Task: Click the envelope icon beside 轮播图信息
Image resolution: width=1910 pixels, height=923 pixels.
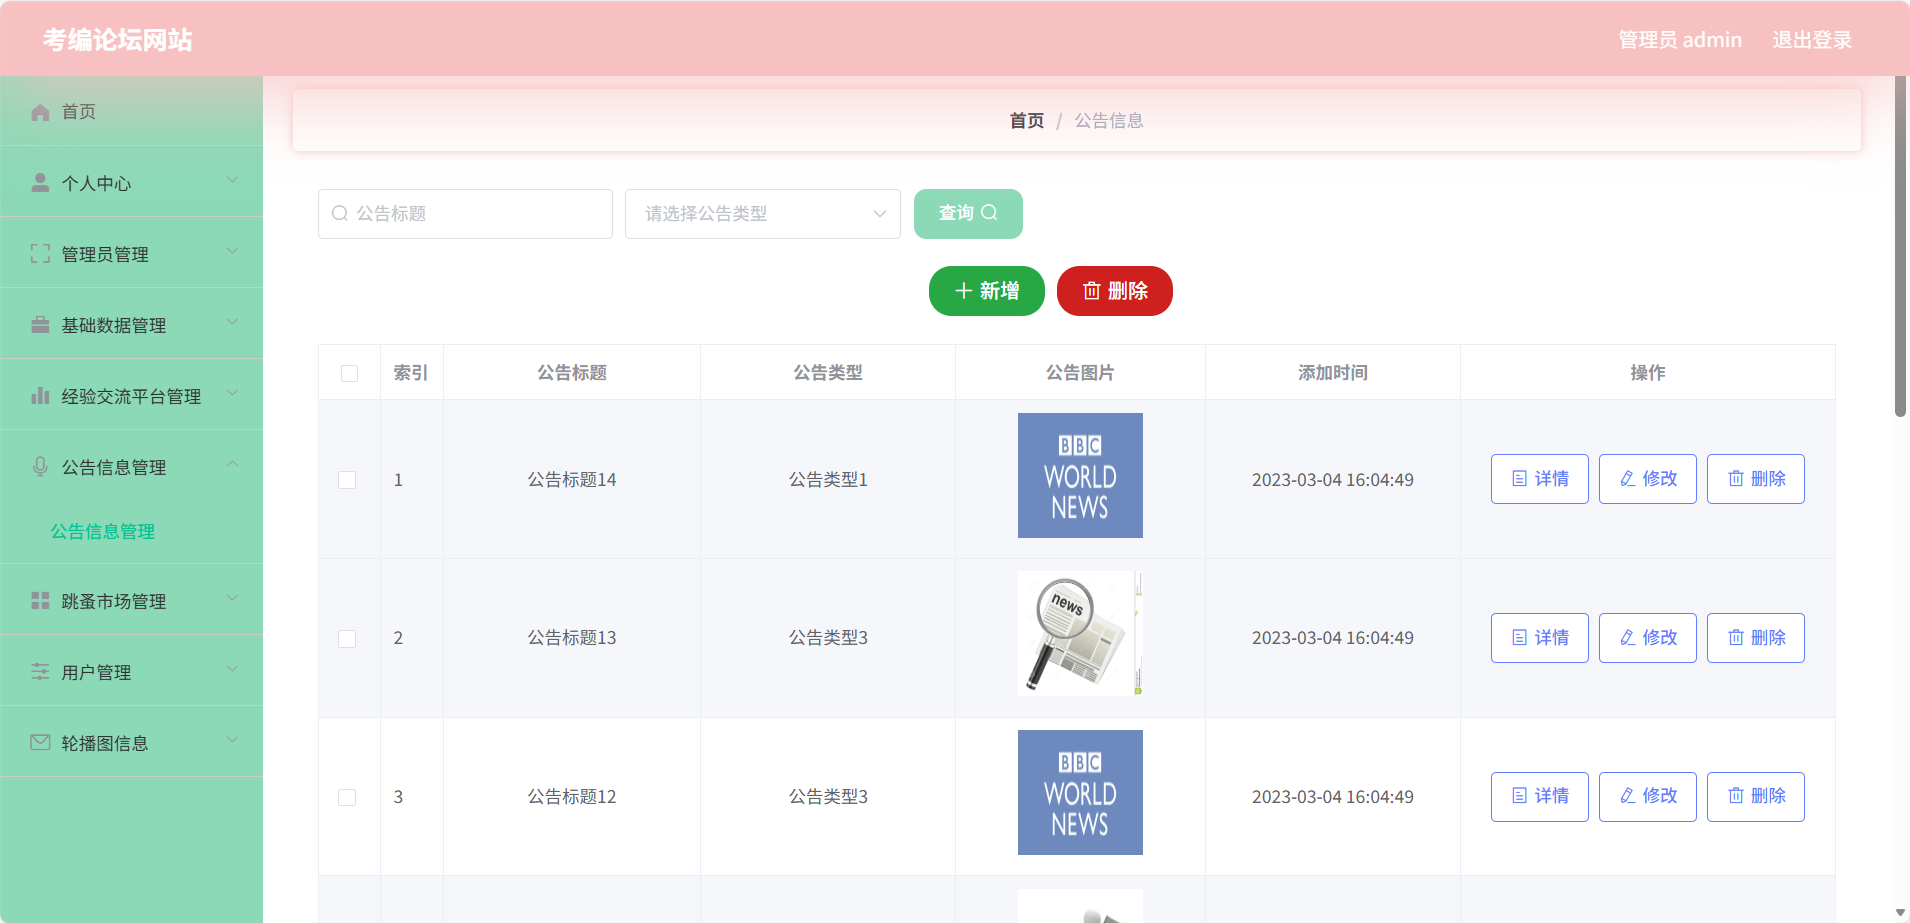Action: 40,743
